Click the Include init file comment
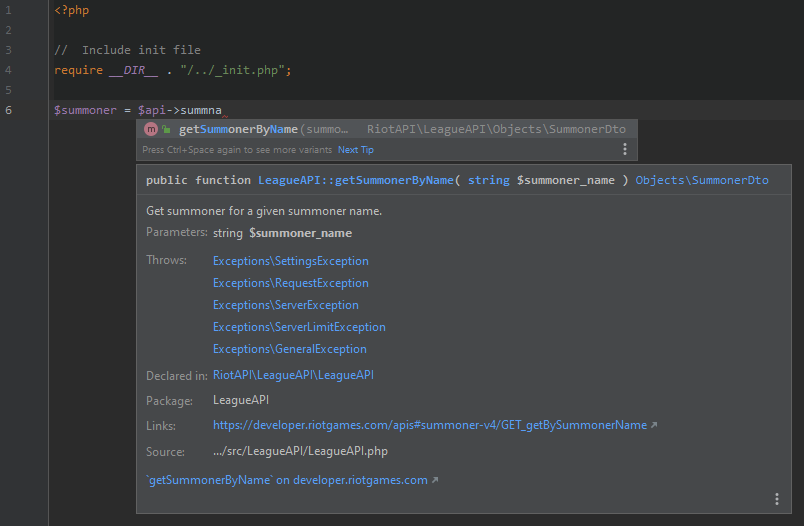Screen dimensions: 804x526 [x=128, y=50]
